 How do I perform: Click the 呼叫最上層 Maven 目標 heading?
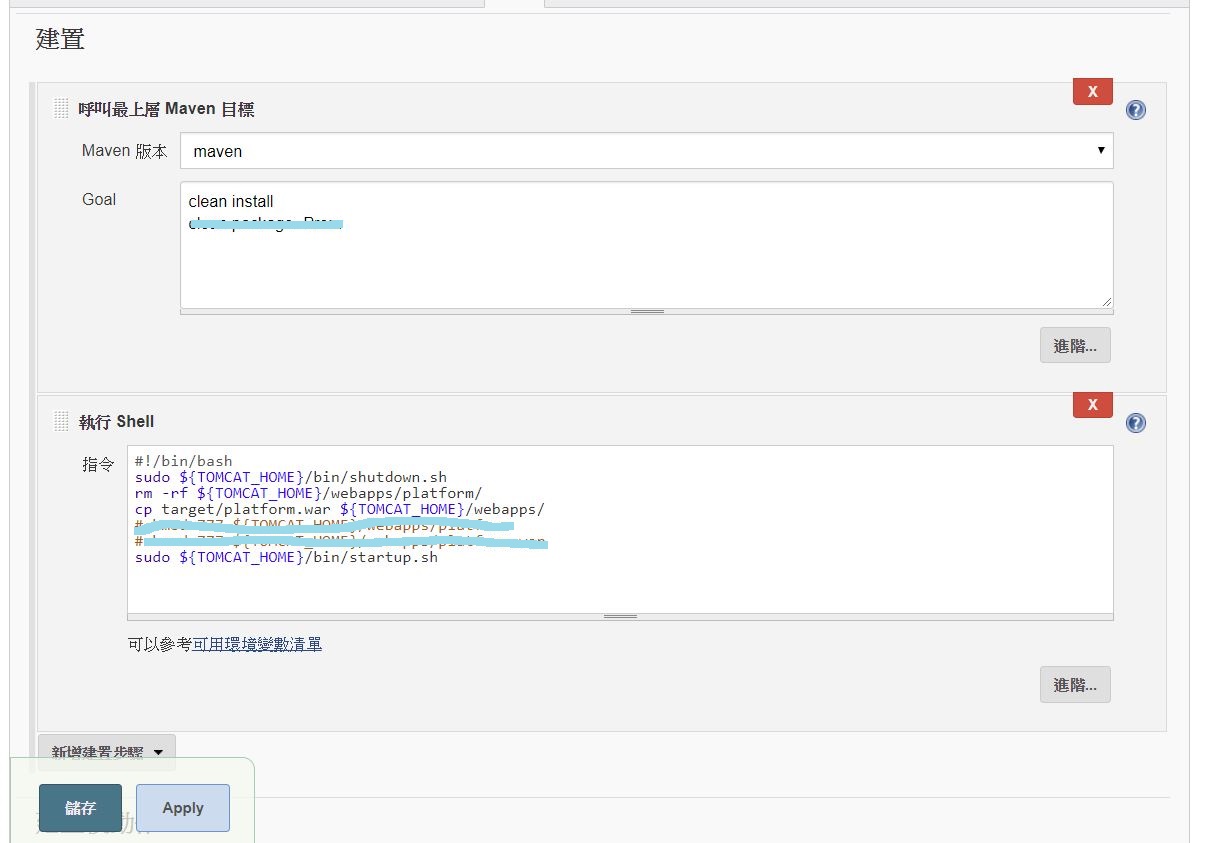166,109
